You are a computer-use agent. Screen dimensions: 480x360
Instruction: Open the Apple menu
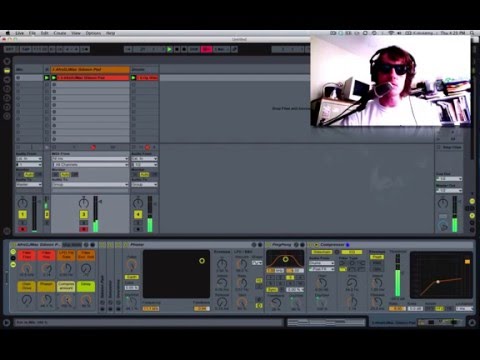point(8,33)
